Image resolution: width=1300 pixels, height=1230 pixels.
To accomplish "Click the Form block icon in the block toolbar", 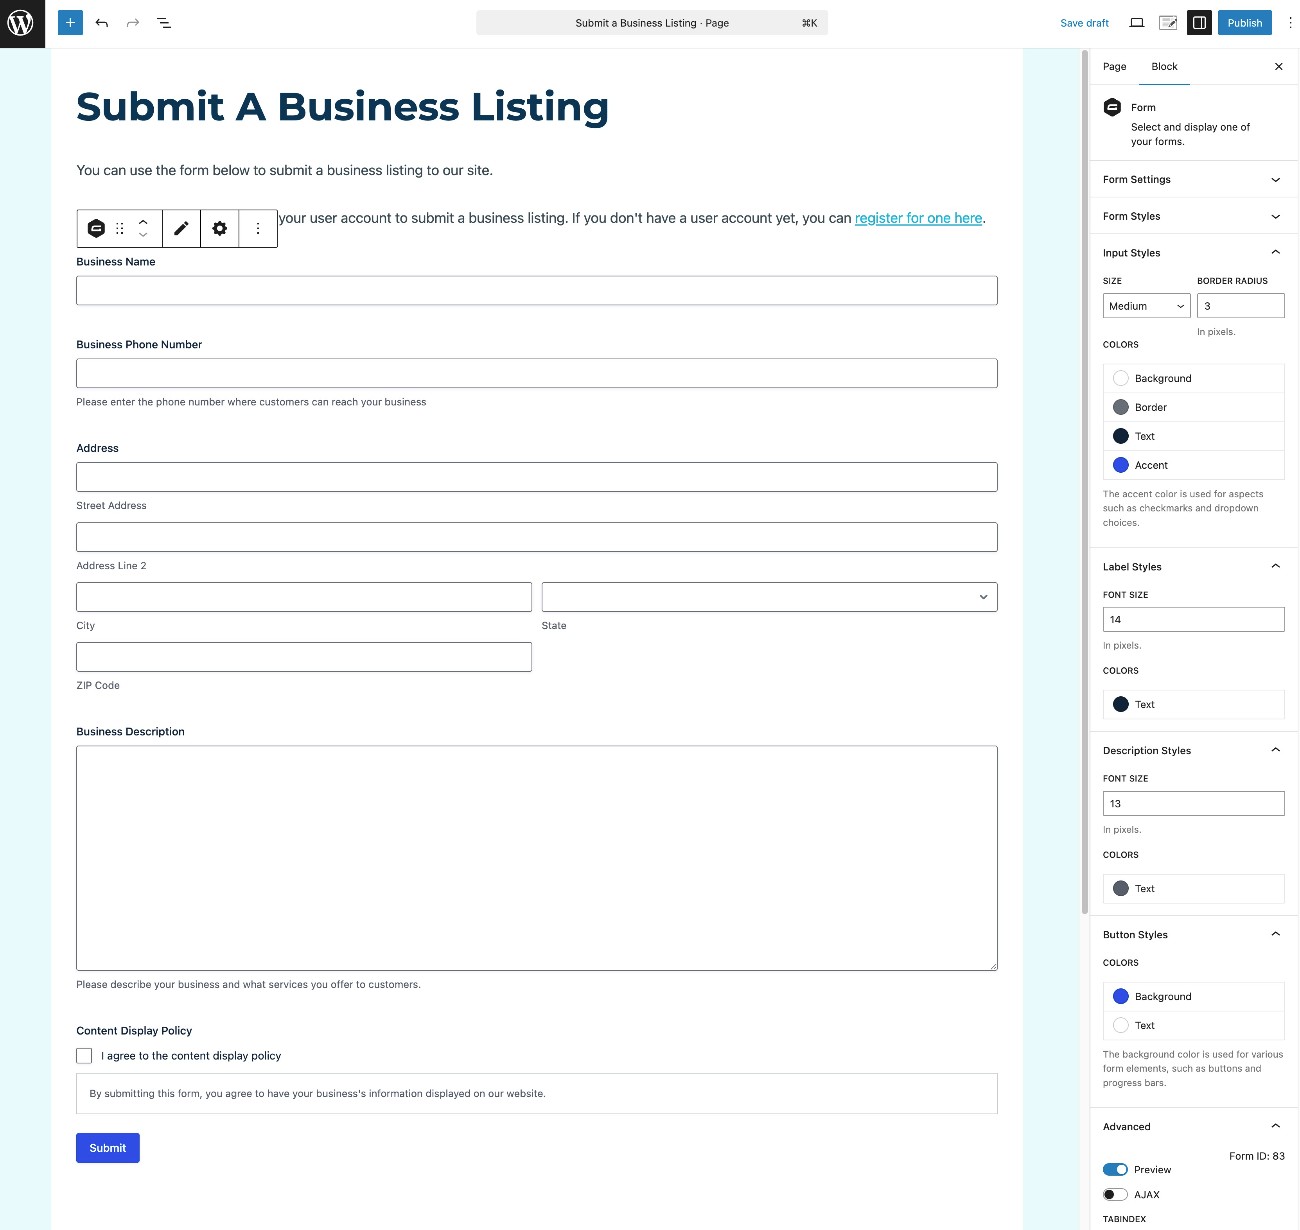I will [96, 228].
